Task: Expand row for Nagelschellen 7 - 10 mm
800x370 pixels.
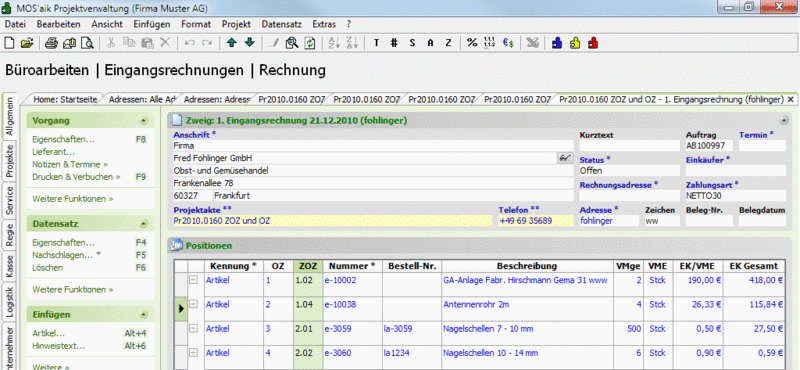Action: tap(194, 328)
